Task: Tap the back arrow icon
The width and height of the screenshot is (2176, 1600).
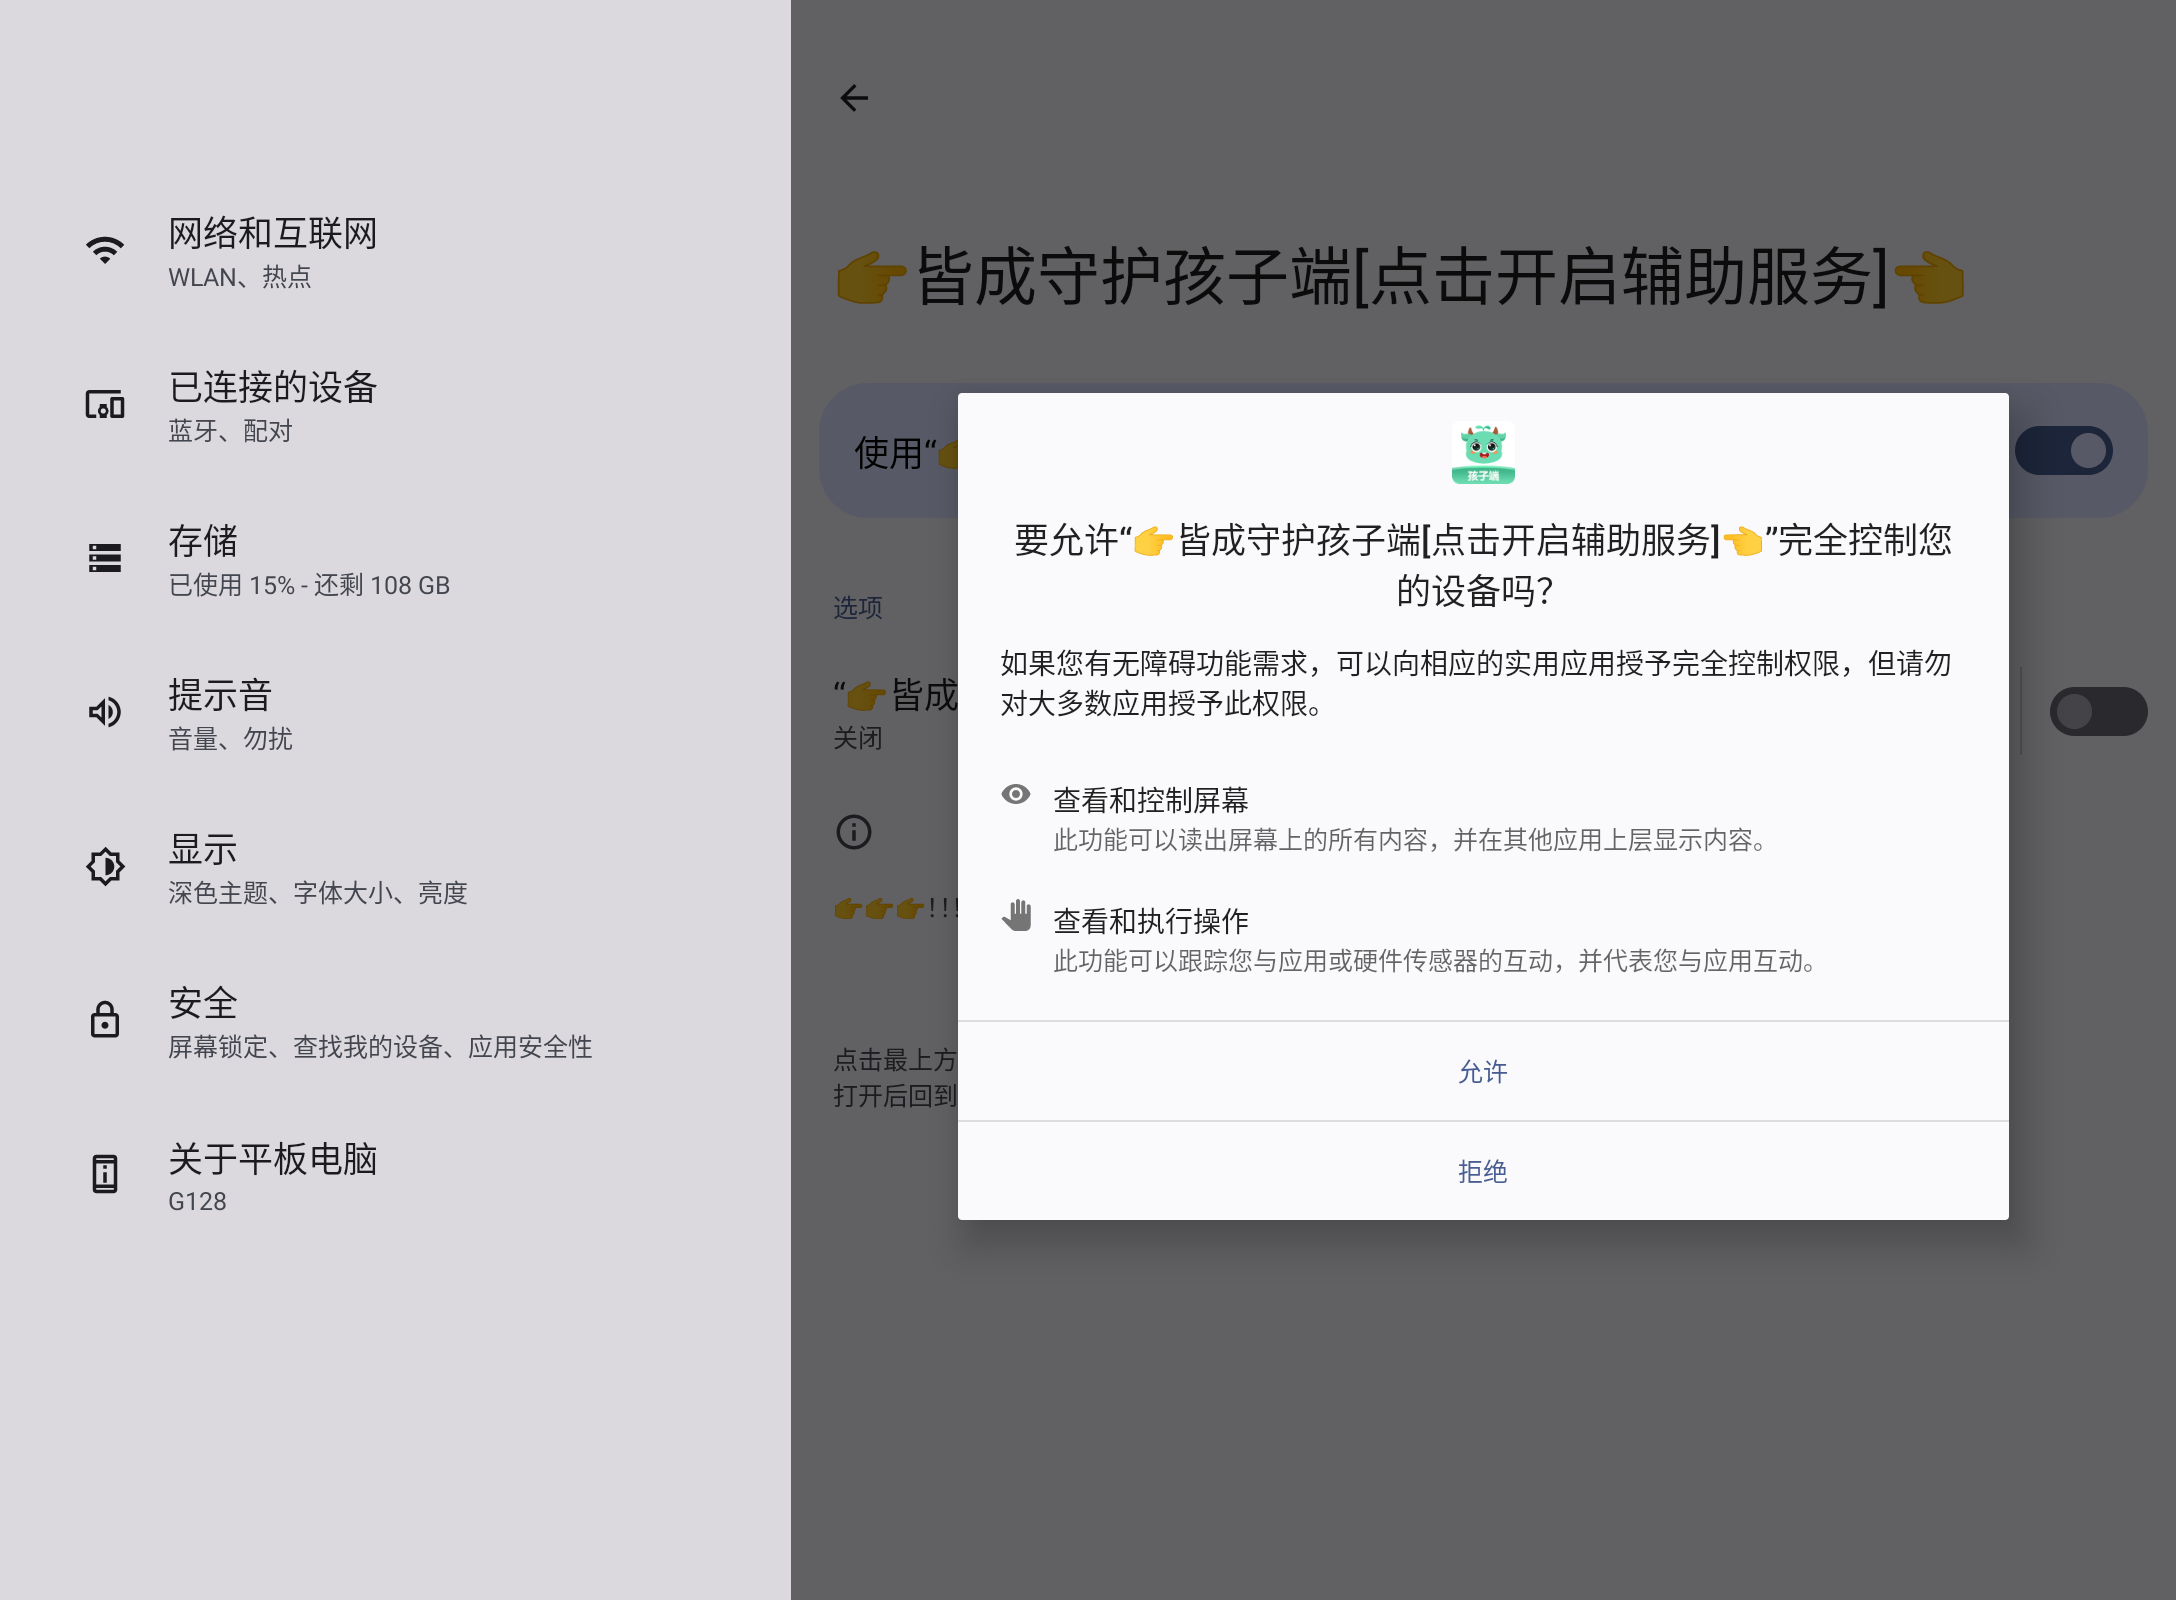Action: pyautogui.click(x=854, y=98)
